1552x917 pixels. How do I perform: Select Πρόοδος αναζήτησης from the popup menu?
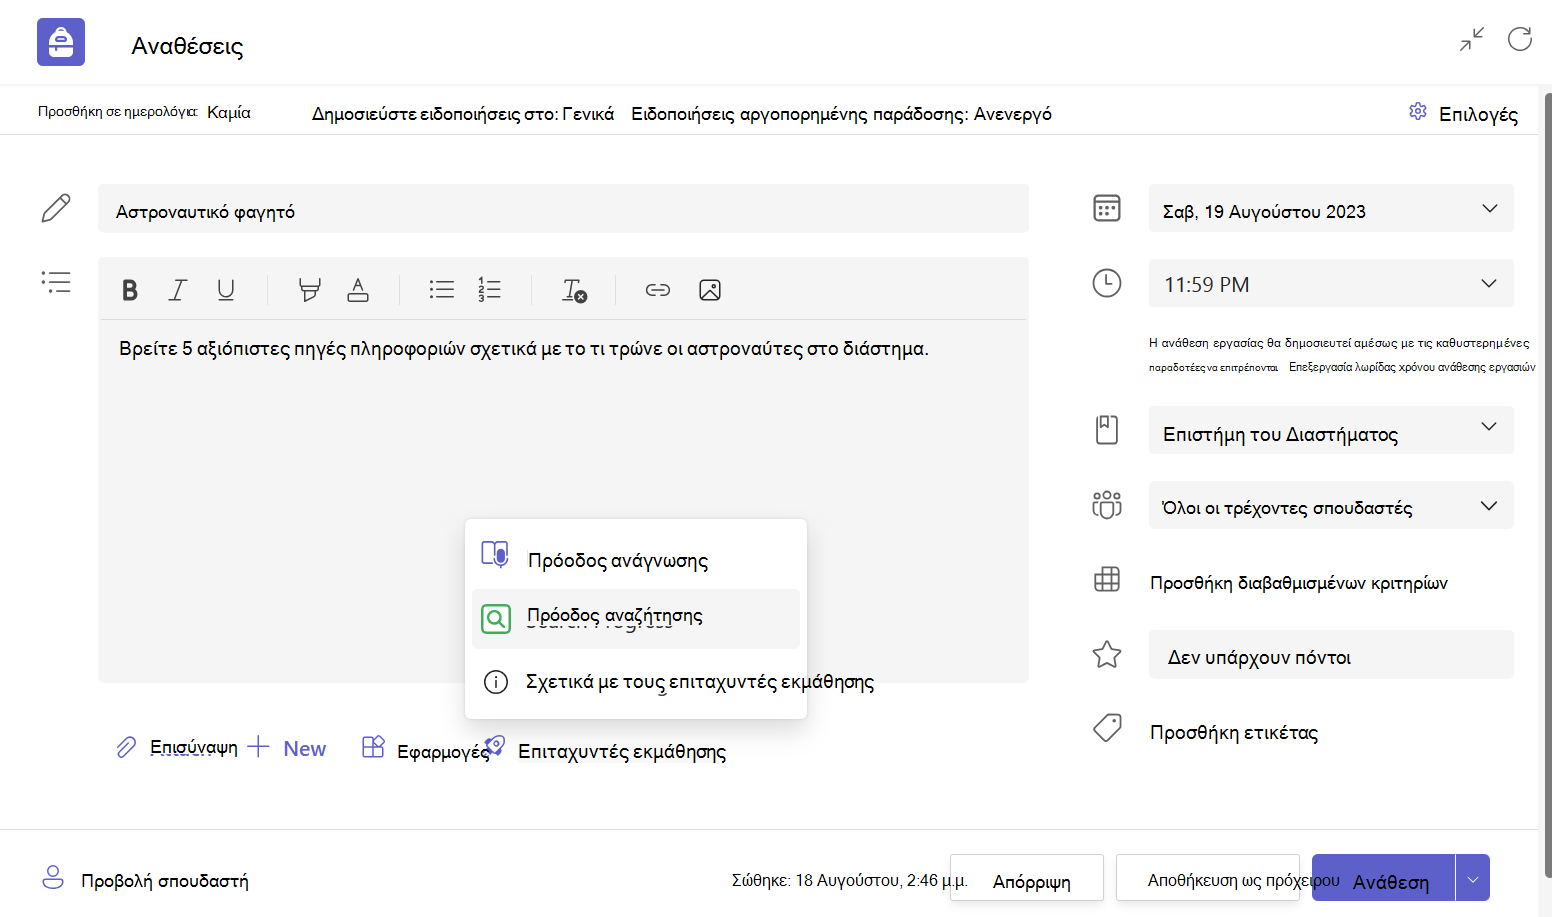coord(636,619)
